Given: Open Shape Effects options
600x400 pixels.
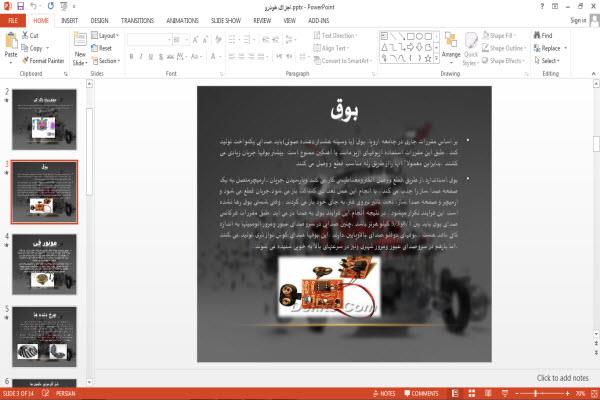Looking at the screenshot, I should (503, 61).
